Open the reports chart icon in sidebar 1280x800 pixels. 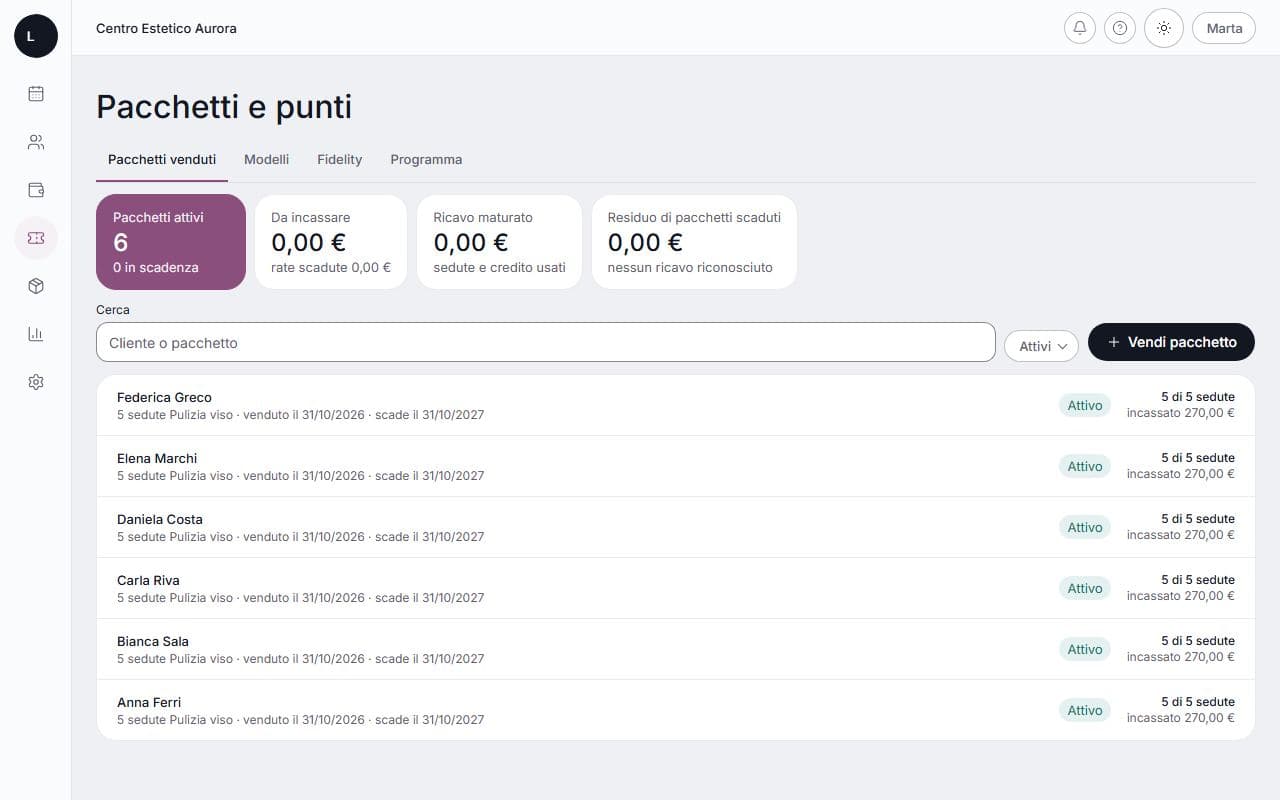(x=36, y=334)
